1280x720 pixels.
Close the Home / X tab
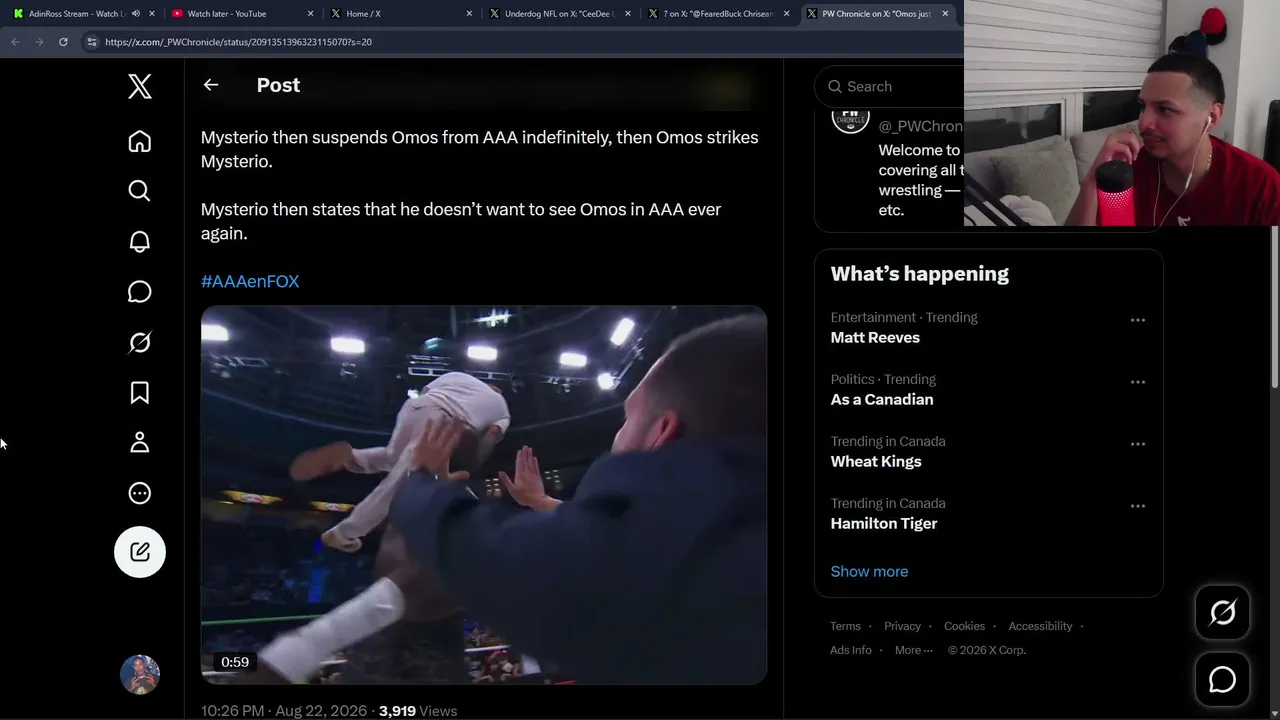point(470,14)
